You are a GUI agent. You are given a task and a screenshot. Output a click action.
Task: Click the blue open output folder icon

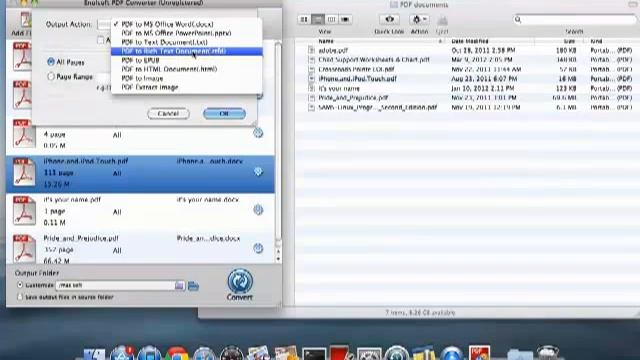pyautogui.click(x=193, y=286)
